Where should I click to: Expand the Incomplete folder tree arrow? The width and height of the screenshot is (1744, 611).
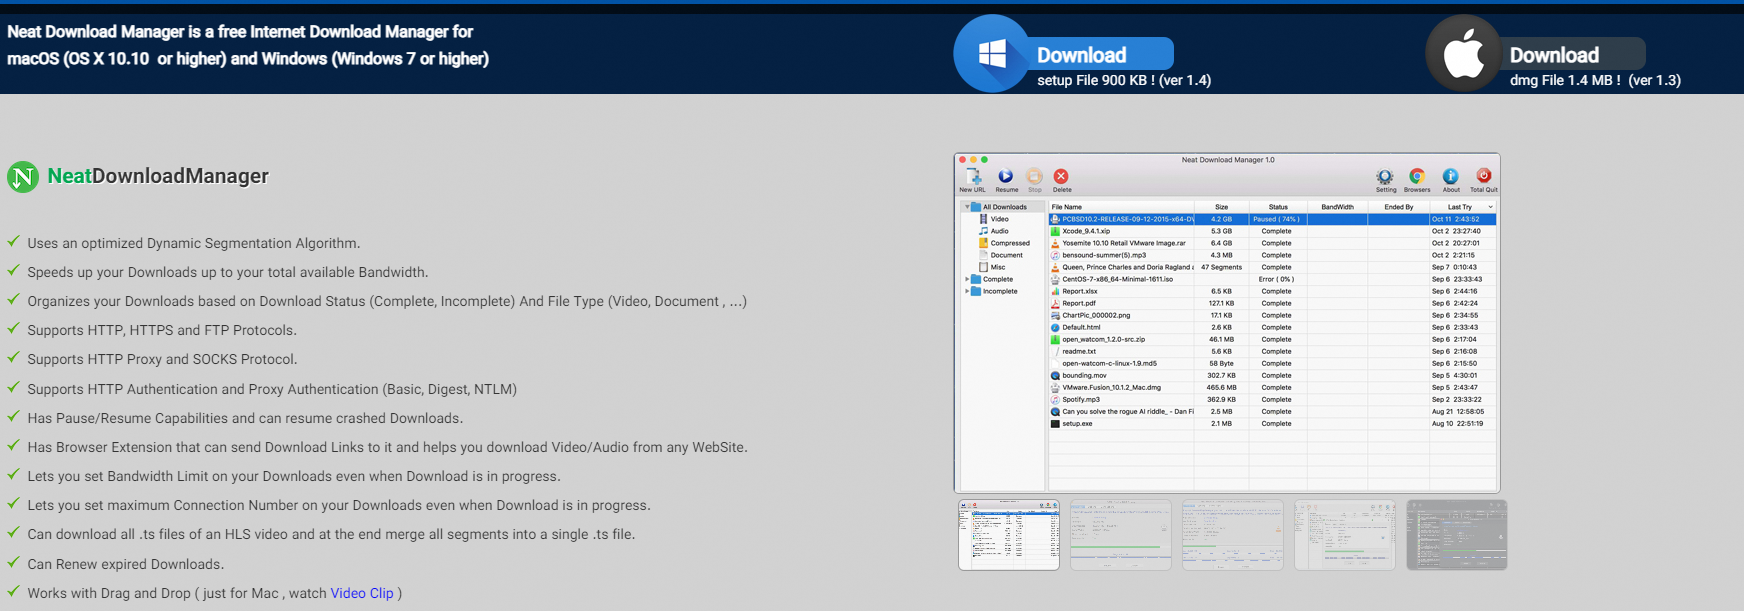[967, 291]
